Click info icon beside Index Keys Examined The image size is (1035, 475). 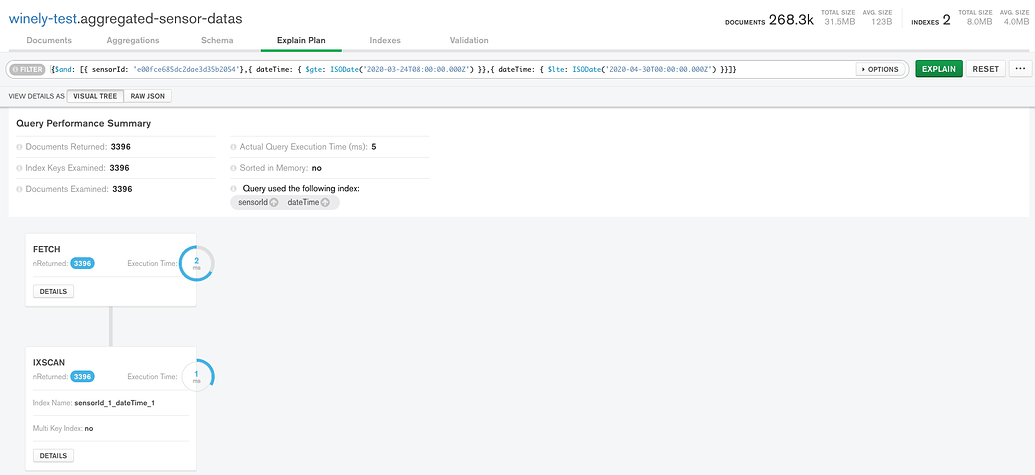[x=20, y=168]
